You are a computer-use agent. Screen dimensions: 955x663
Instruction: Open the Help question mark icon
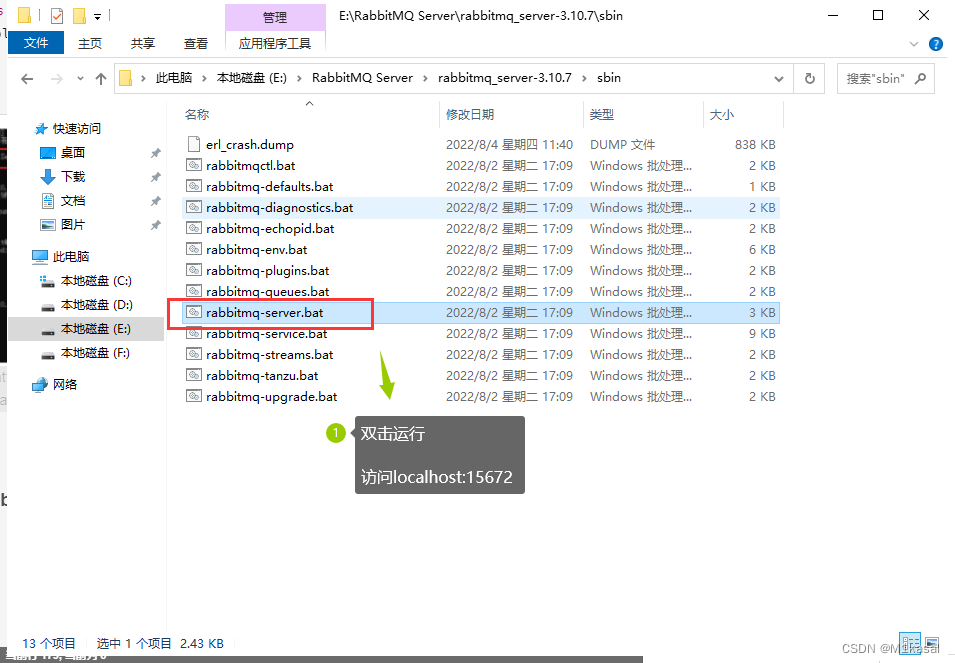point(936,44)
